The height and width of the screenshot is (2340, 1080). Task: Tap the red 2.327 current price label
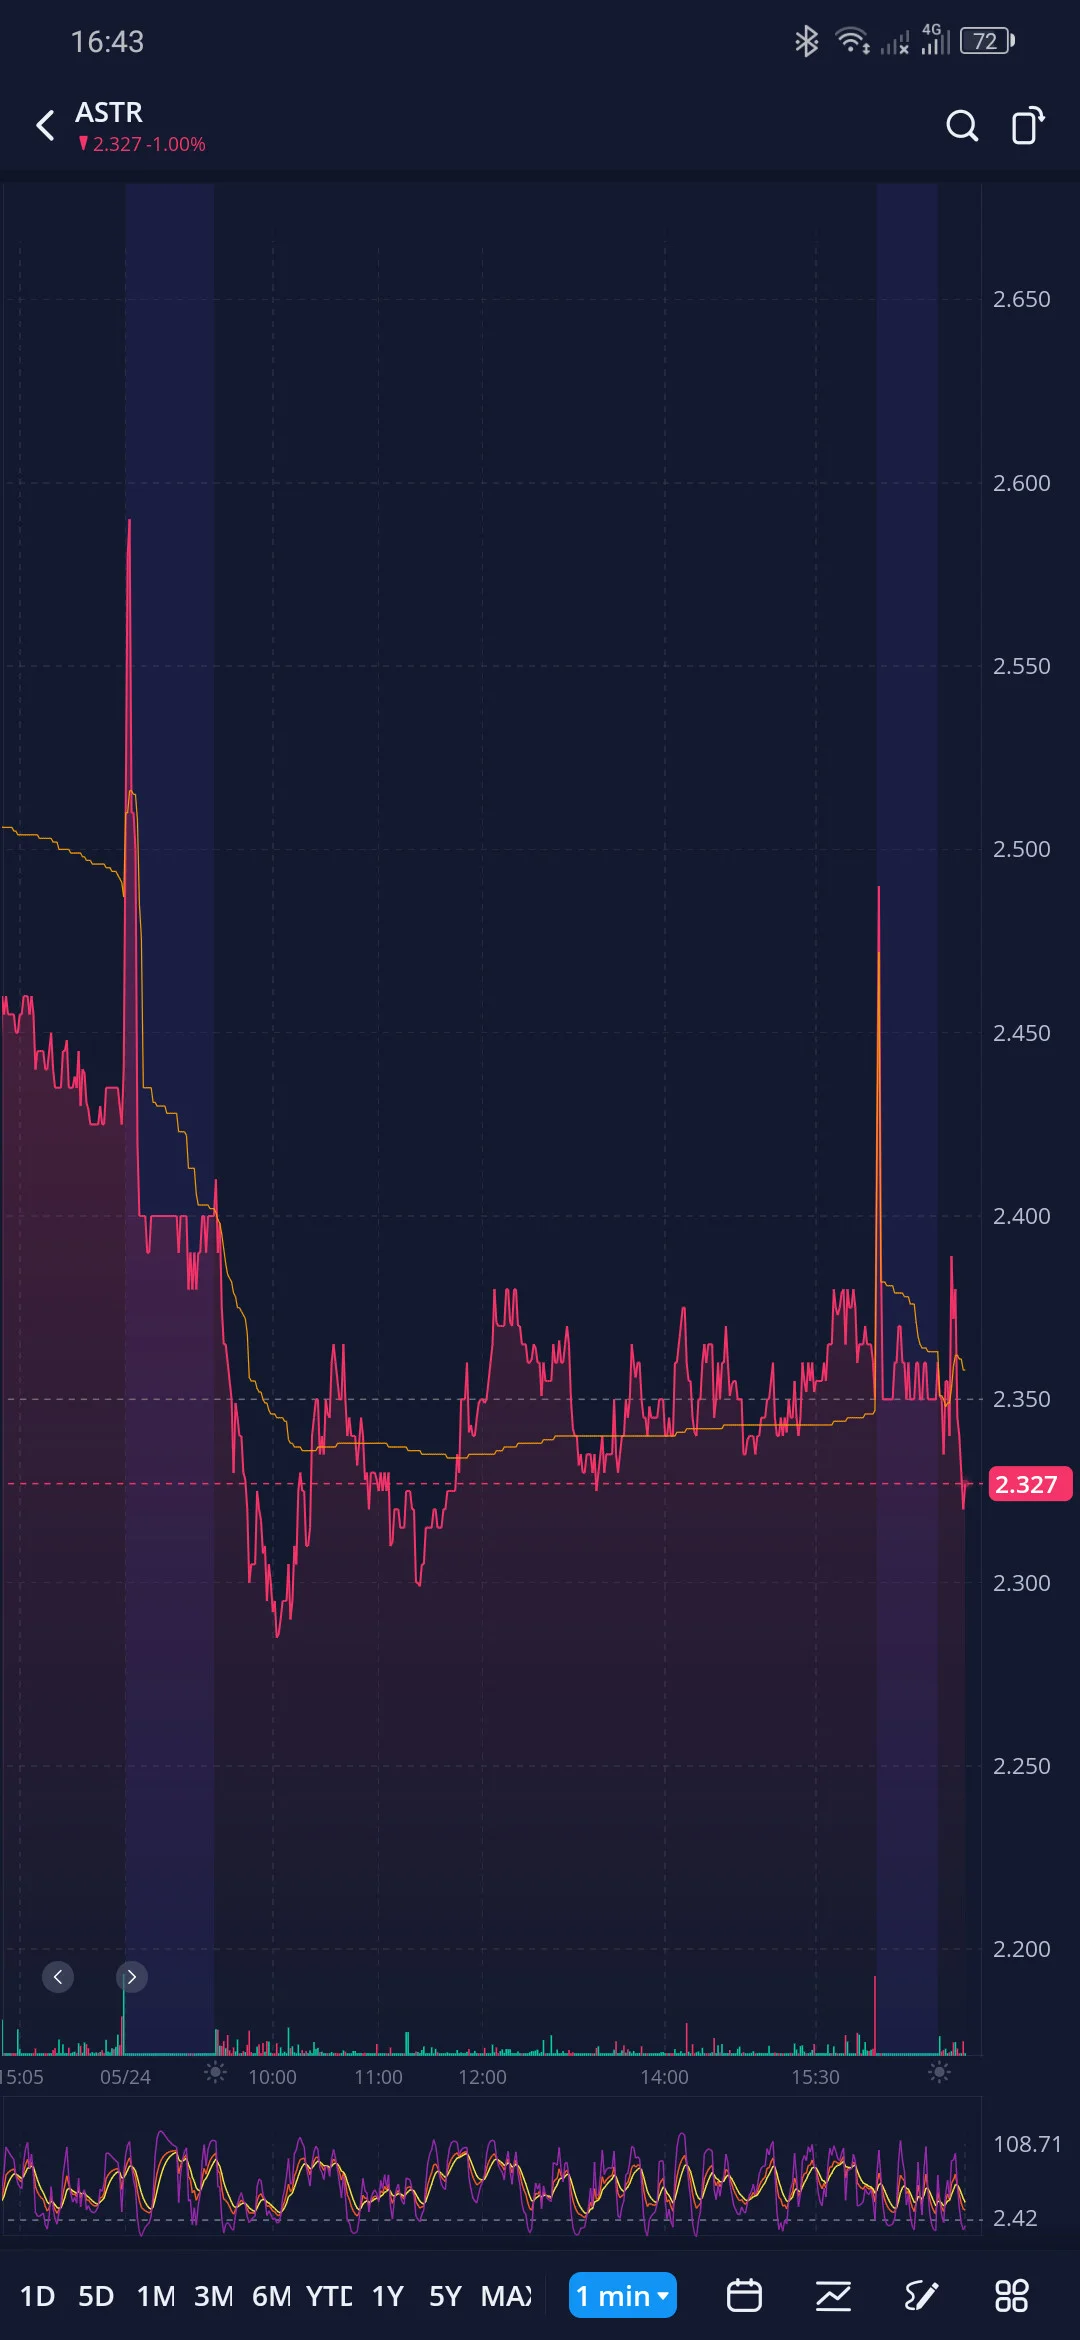point(1030,1484)
